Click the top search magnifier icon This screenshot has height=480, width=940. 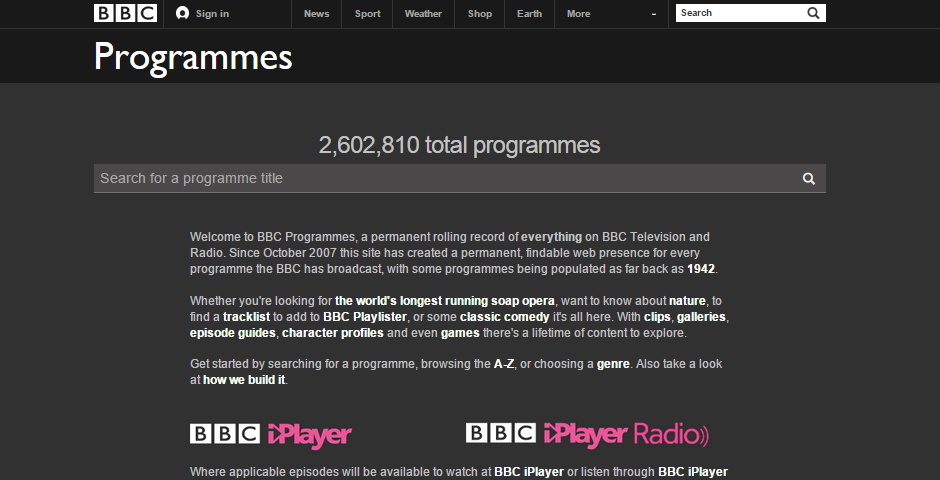pos(813,13)
